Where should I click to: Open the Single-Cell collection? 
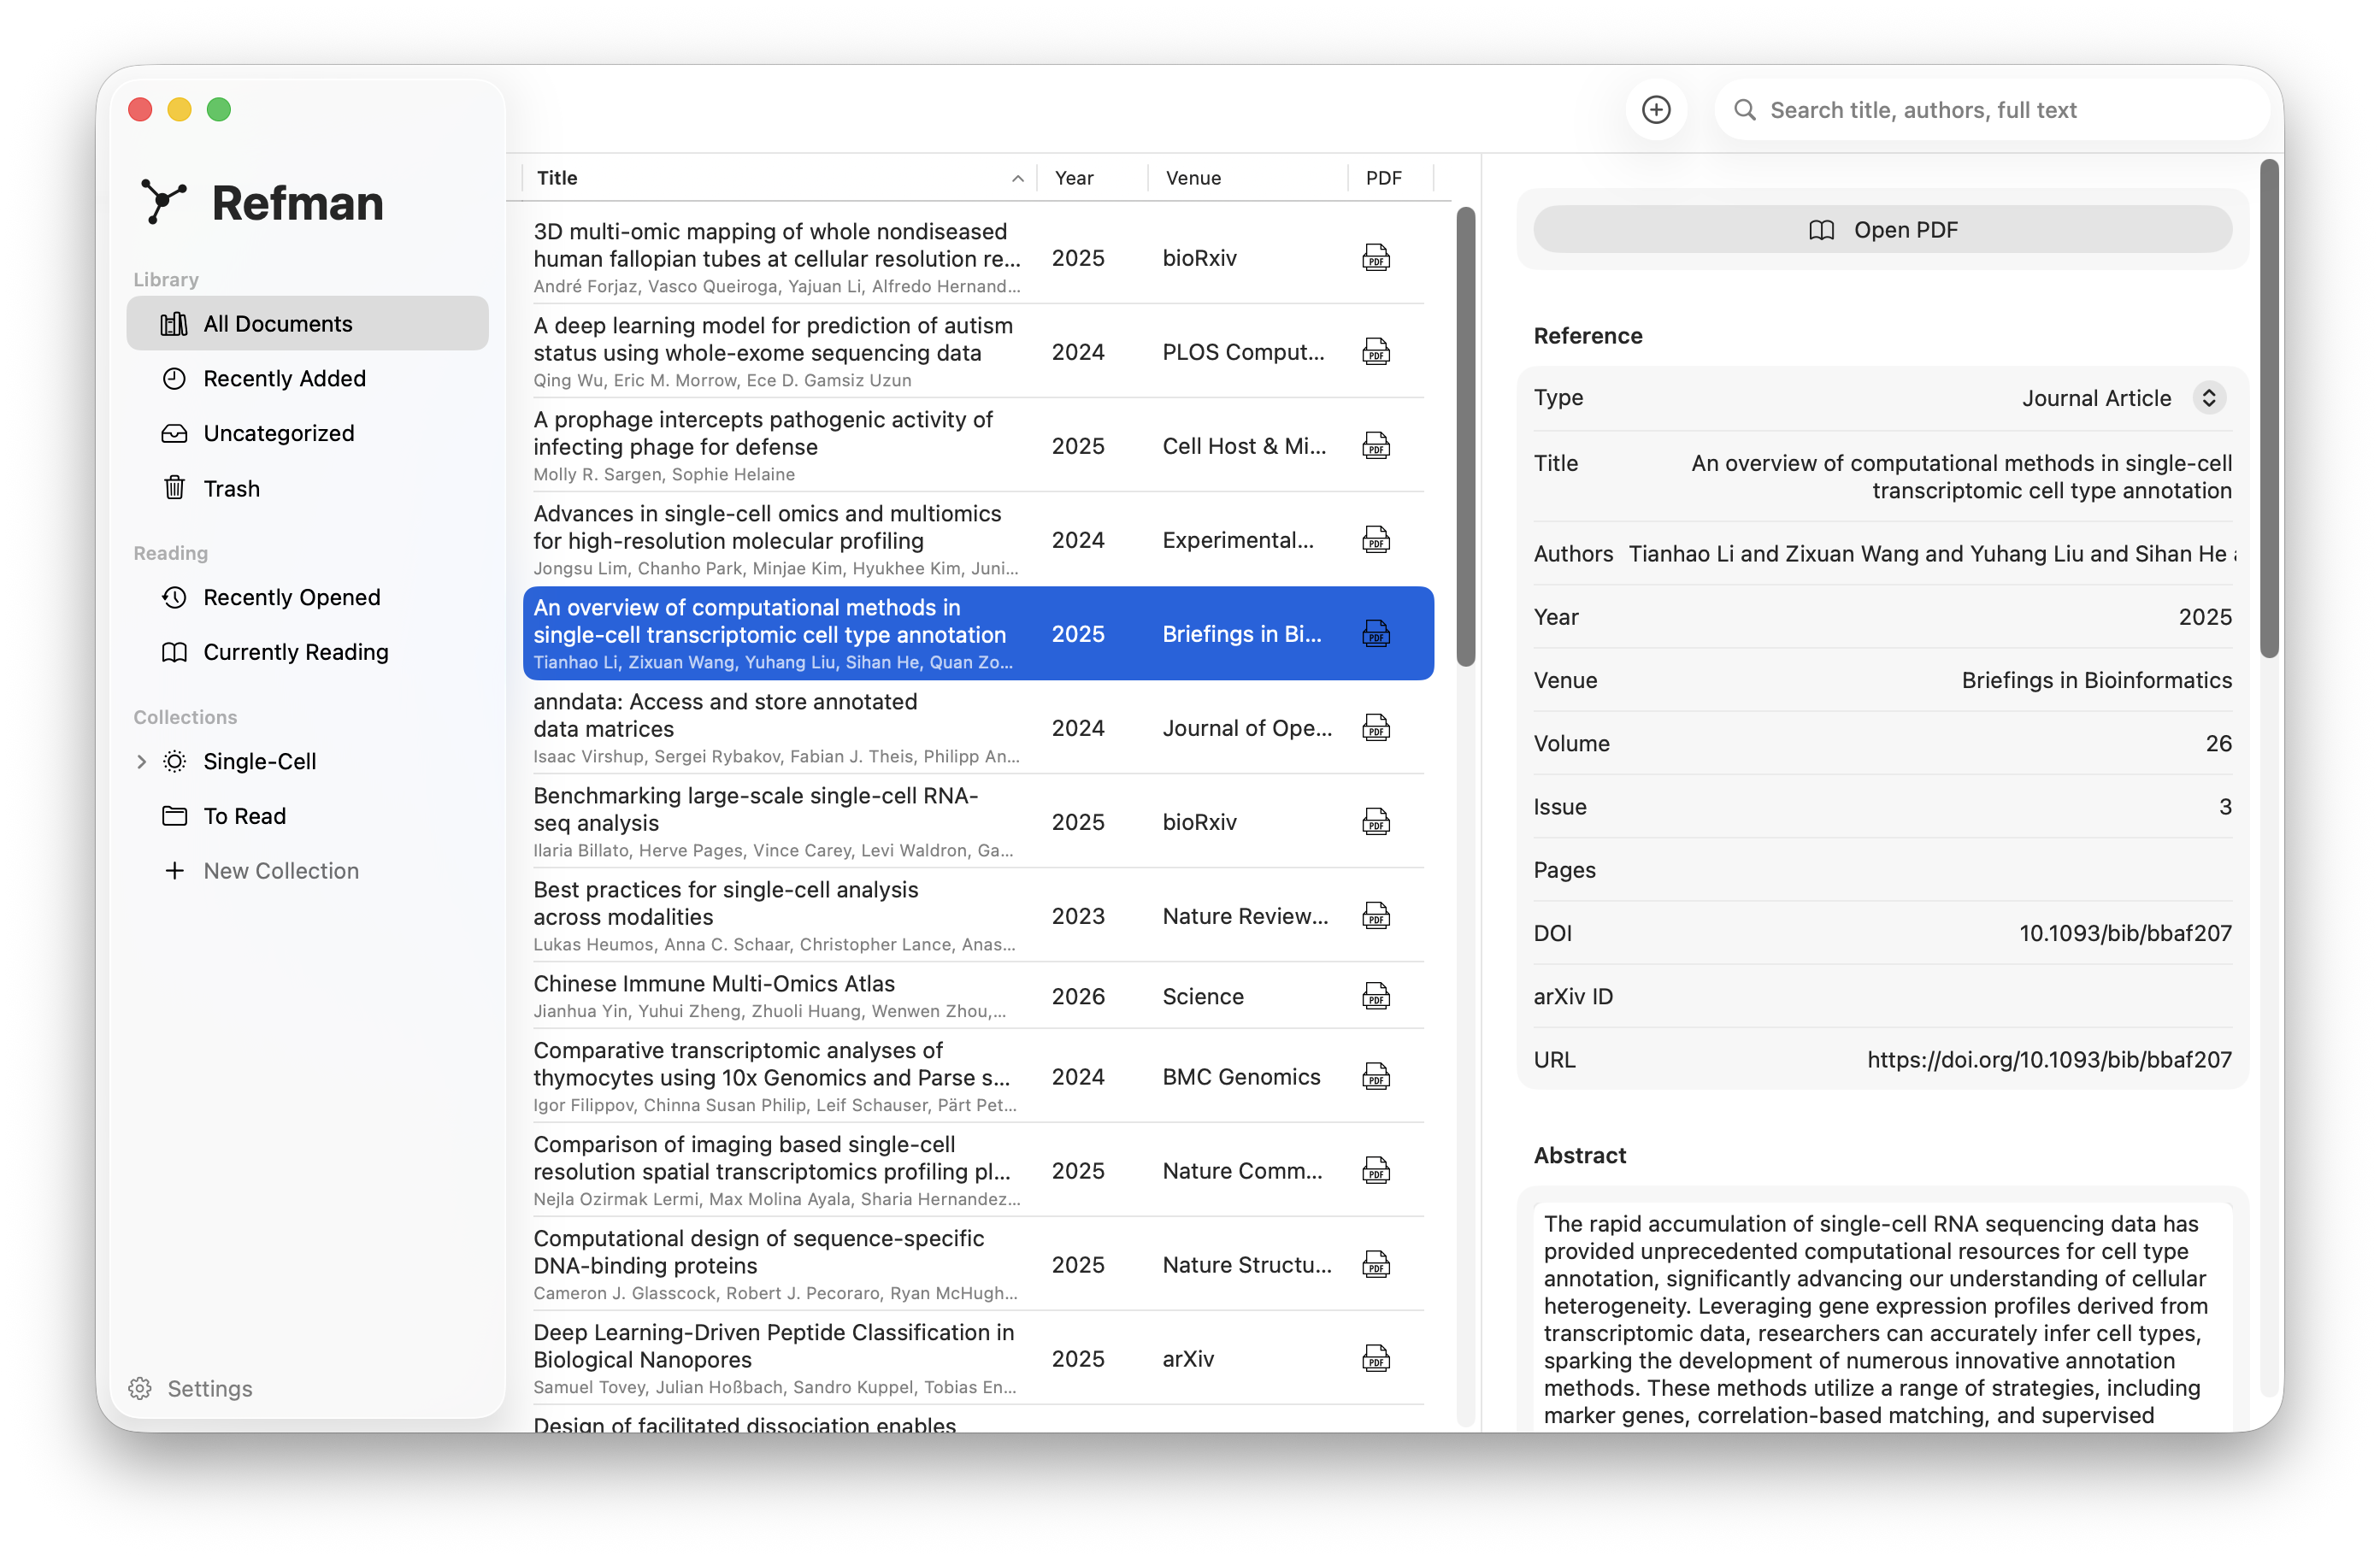coord(307,762)
